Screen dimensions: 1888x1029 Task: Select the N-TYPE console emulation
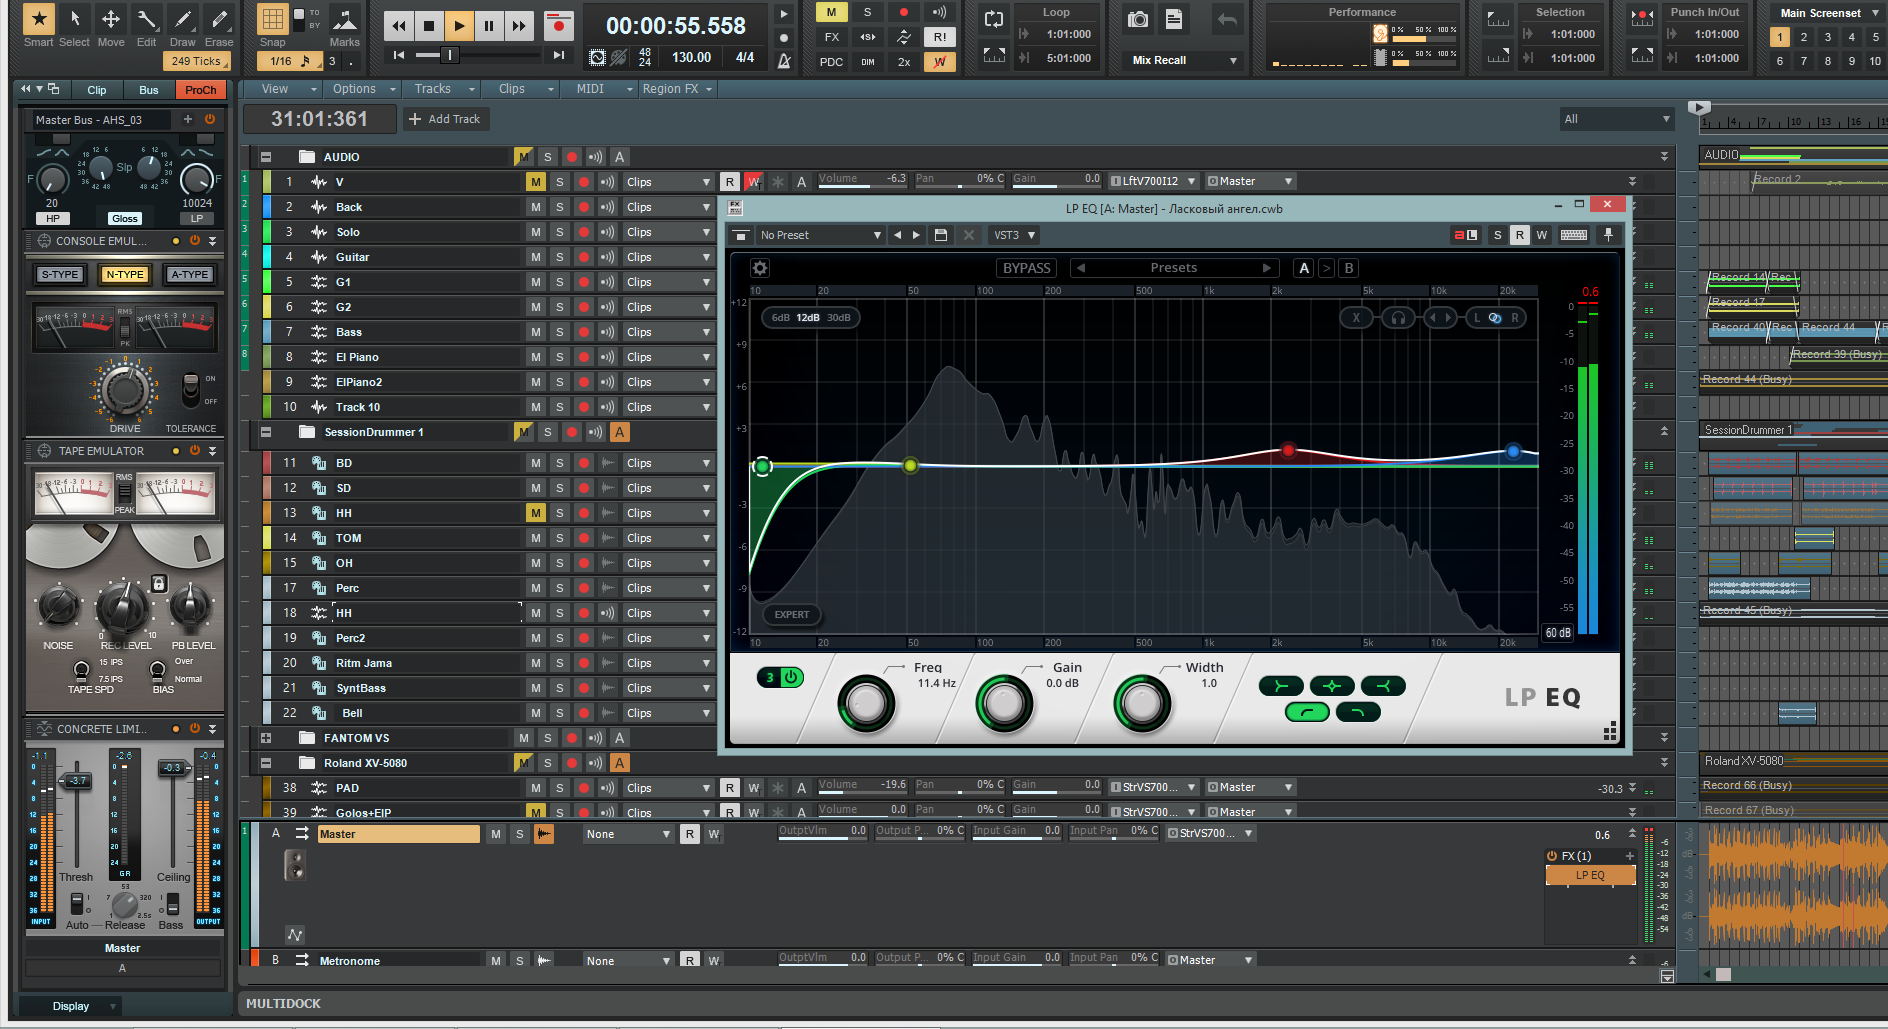point(125,274)
